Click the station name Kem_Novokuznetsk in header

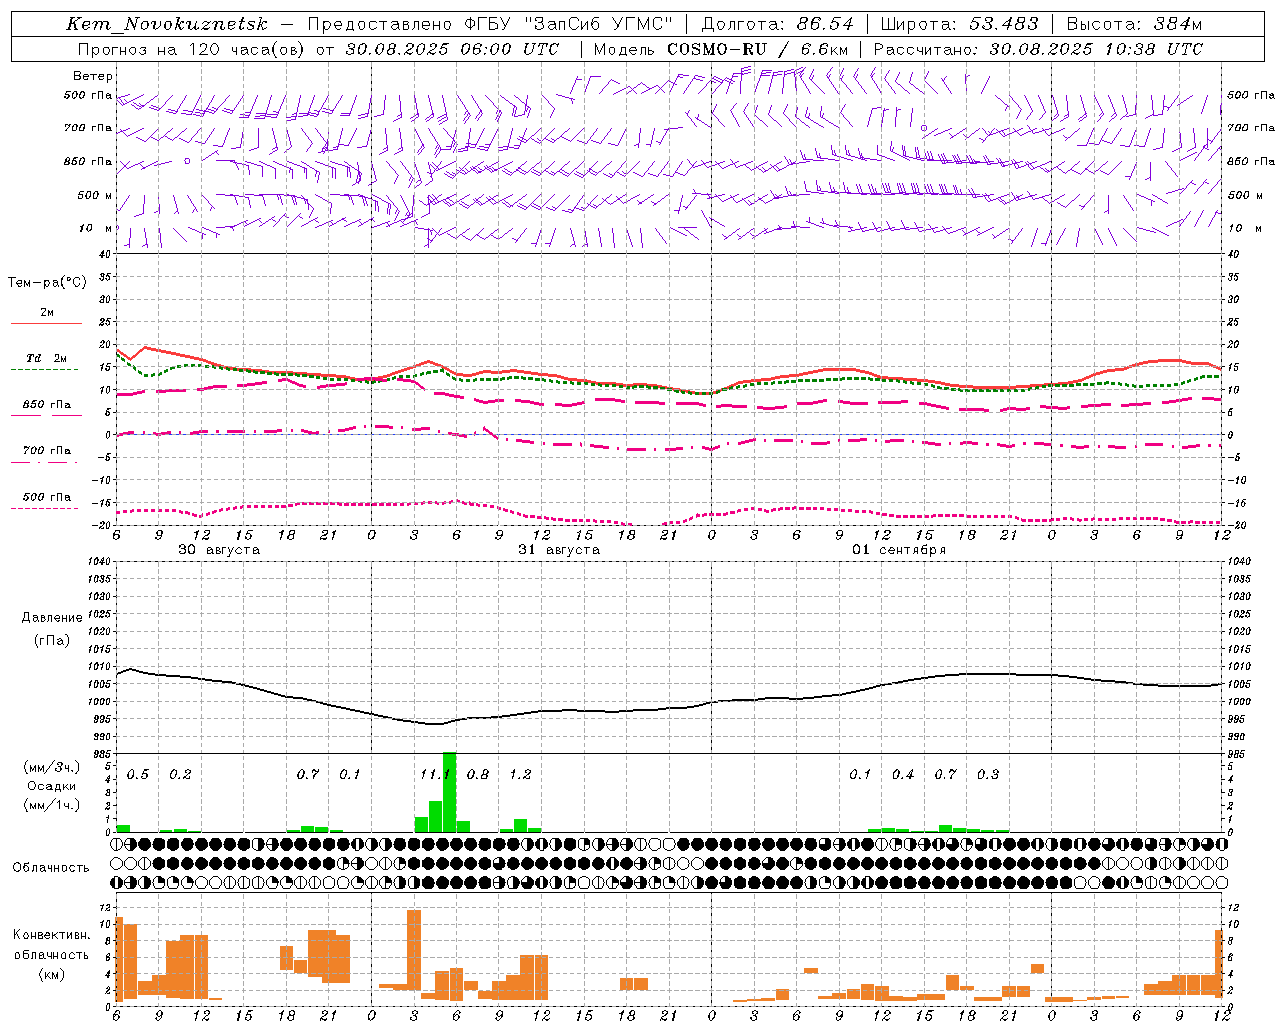tap(167, 24)
